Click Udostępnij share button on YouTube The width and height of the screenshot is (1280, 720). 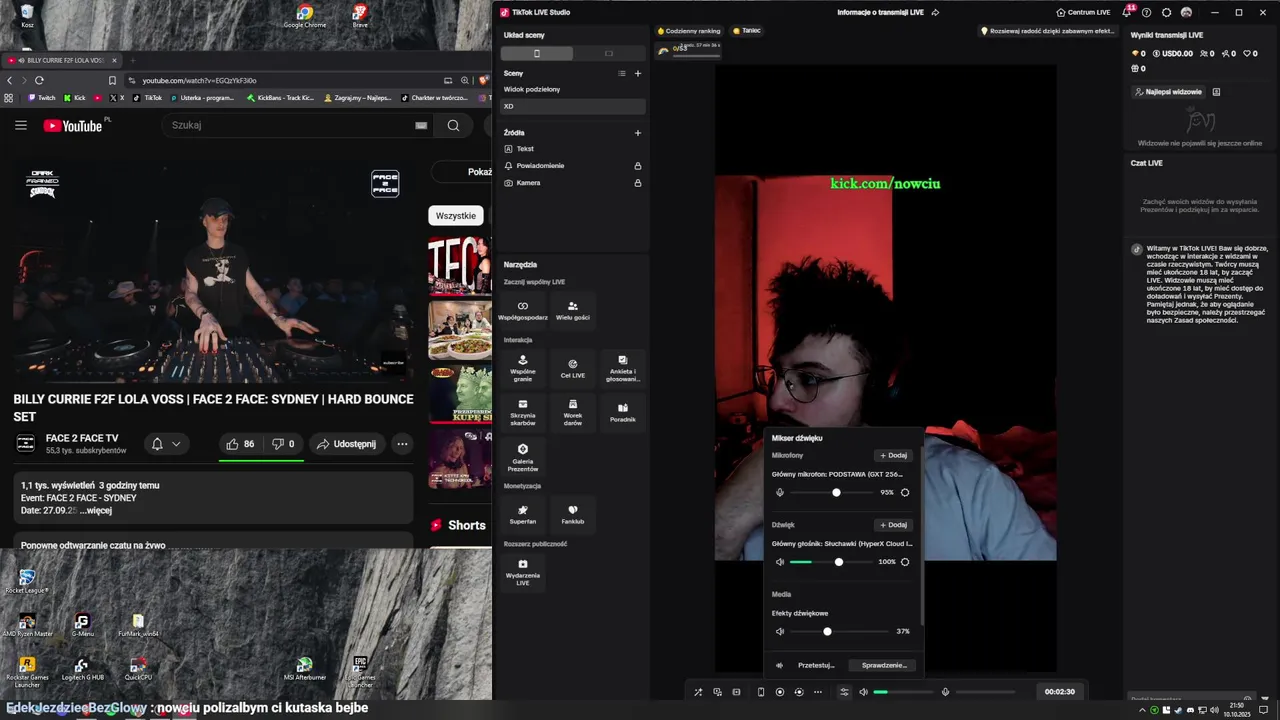pyautogui.click(x=347, y=444)
